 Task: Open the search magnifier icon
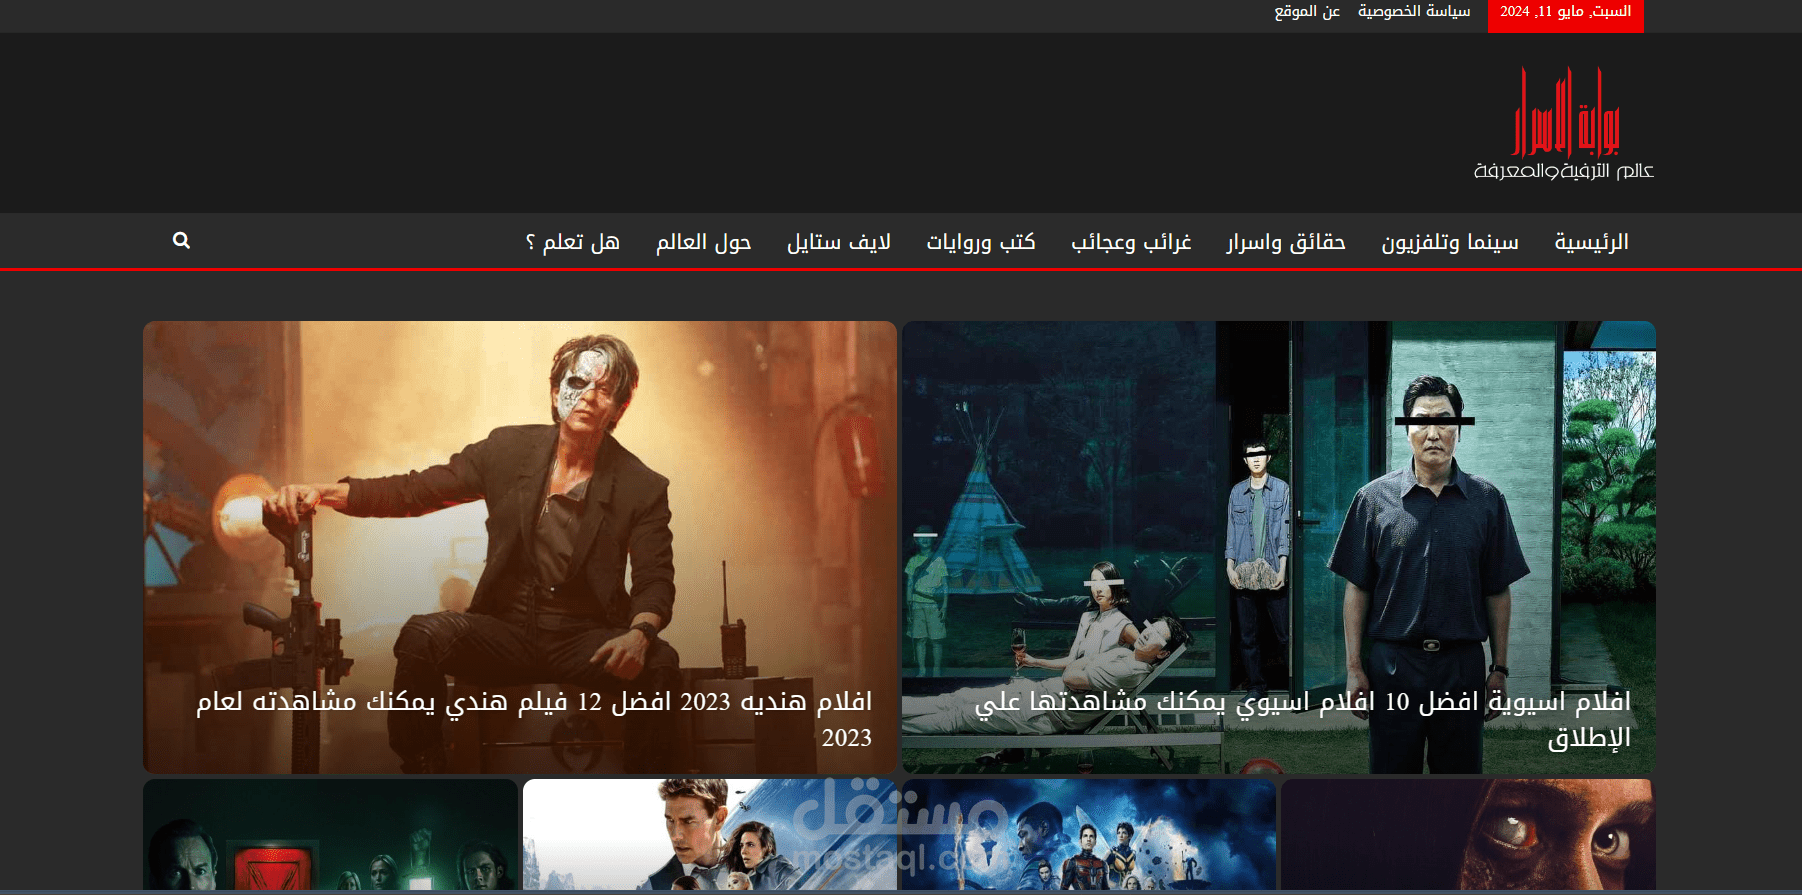181,240
